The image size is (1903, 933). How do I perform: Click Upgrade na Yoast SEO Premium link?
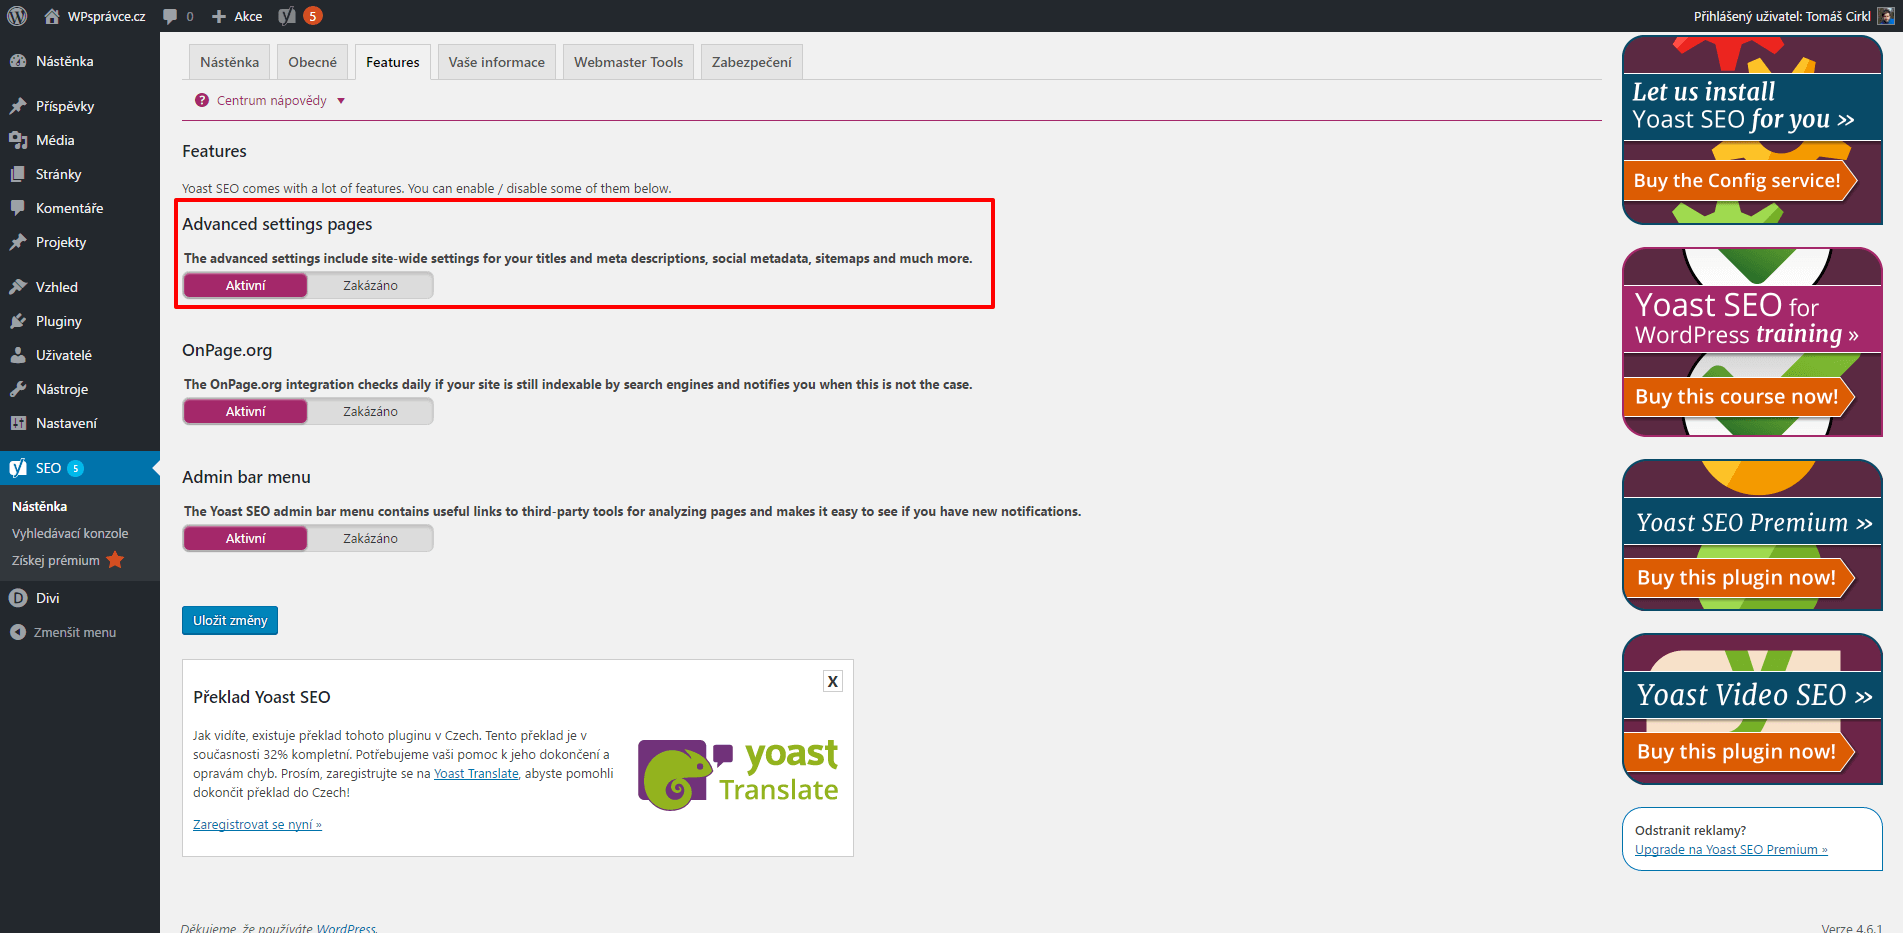(x=1731, y=850)
